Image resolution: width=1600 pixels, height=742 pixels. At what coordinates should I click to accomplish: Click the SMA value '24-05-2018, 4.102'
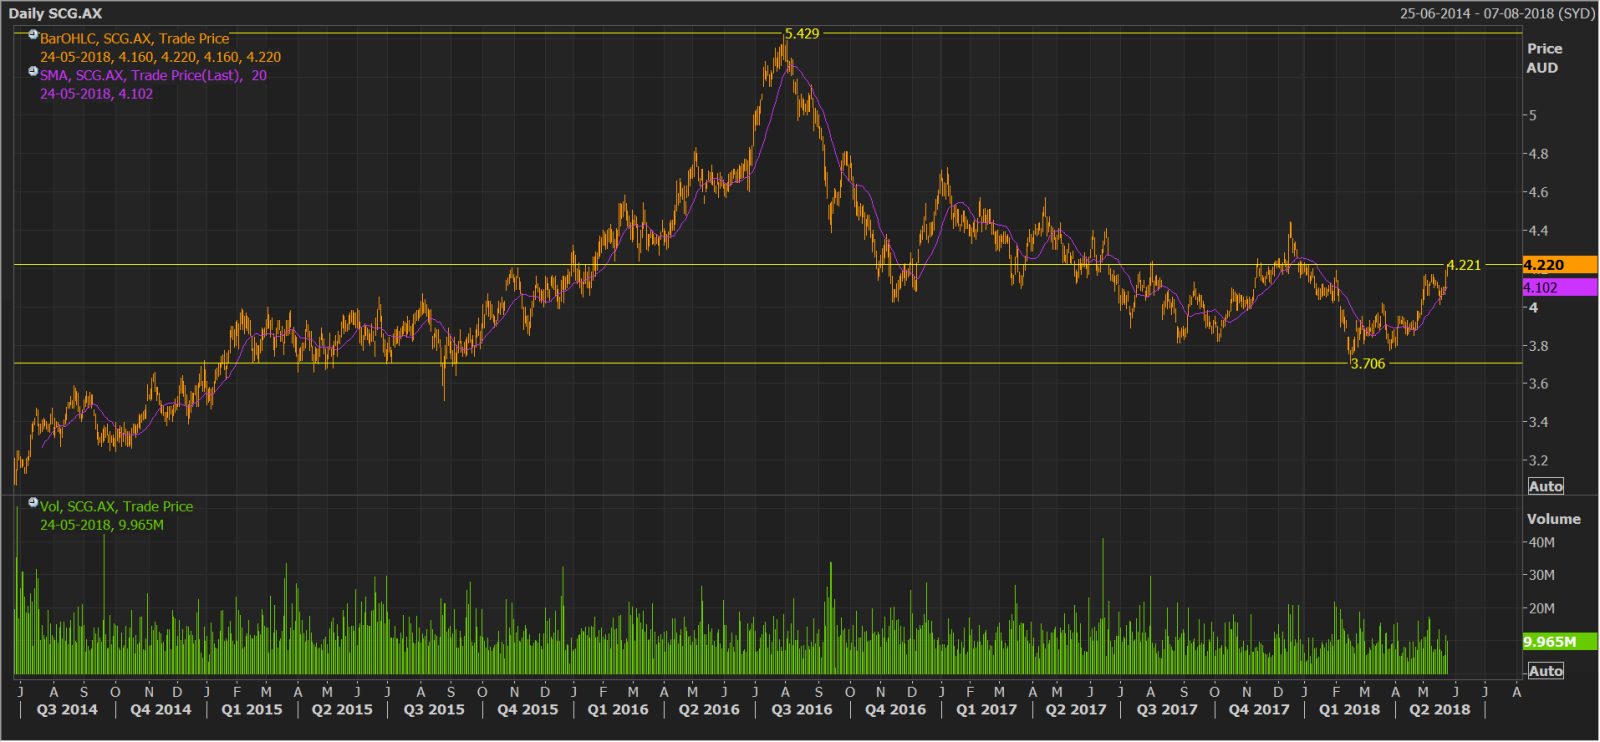pos(96,94)
